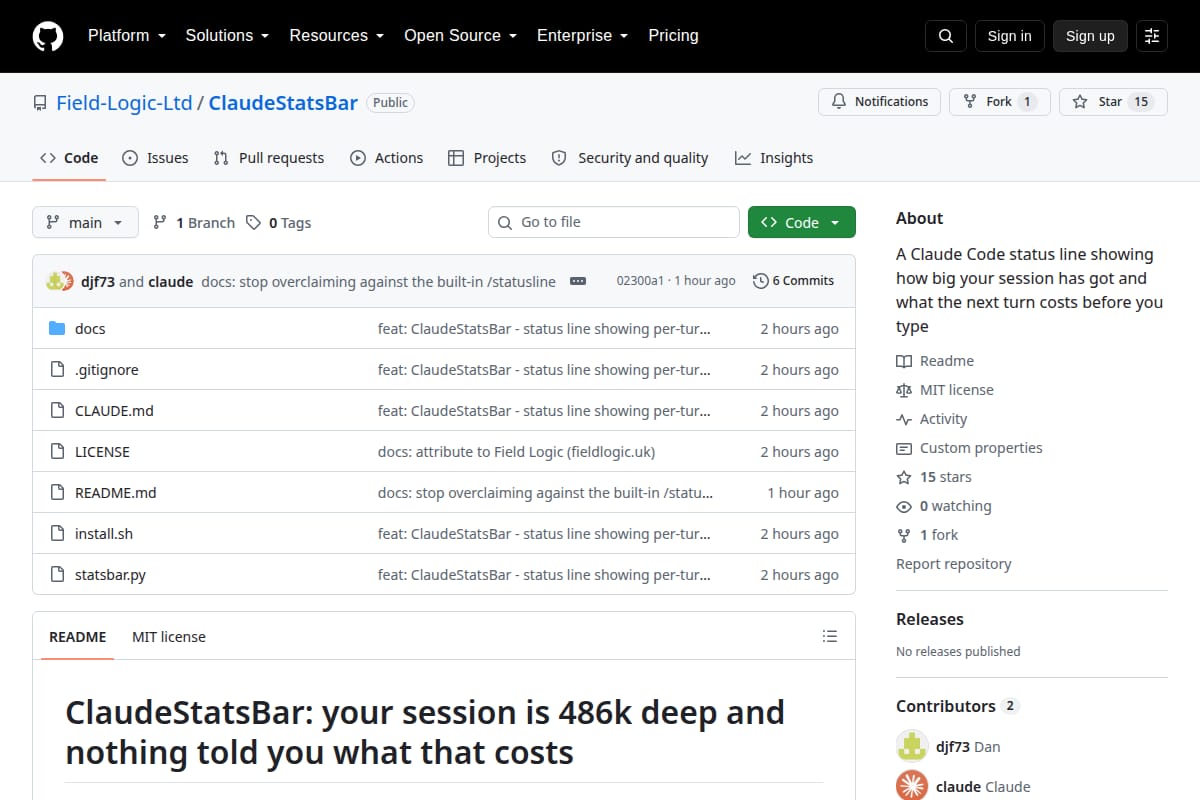Open the README.md file
1200x800 pixels.
click(x=116, y=493)
